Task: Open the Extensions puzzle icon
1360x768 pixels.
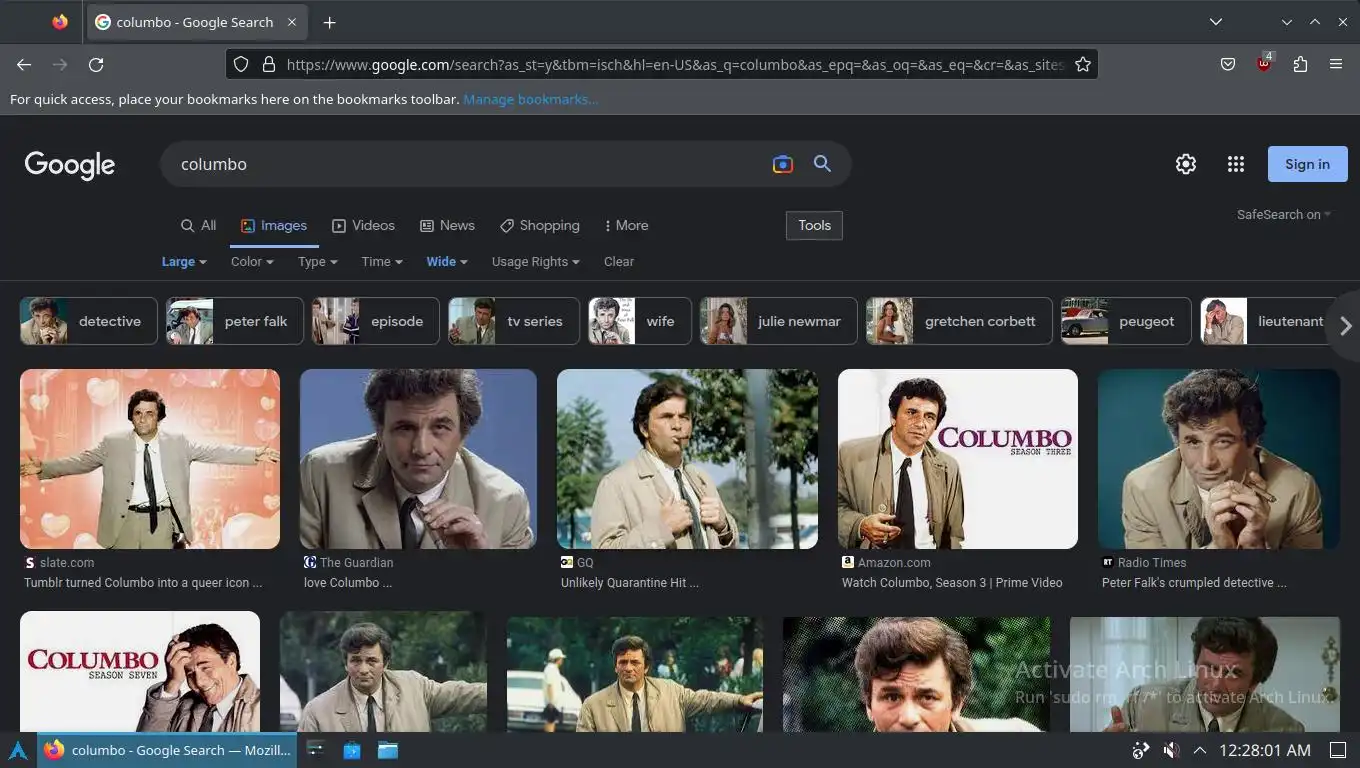Action: click(x=1300, y=64)
